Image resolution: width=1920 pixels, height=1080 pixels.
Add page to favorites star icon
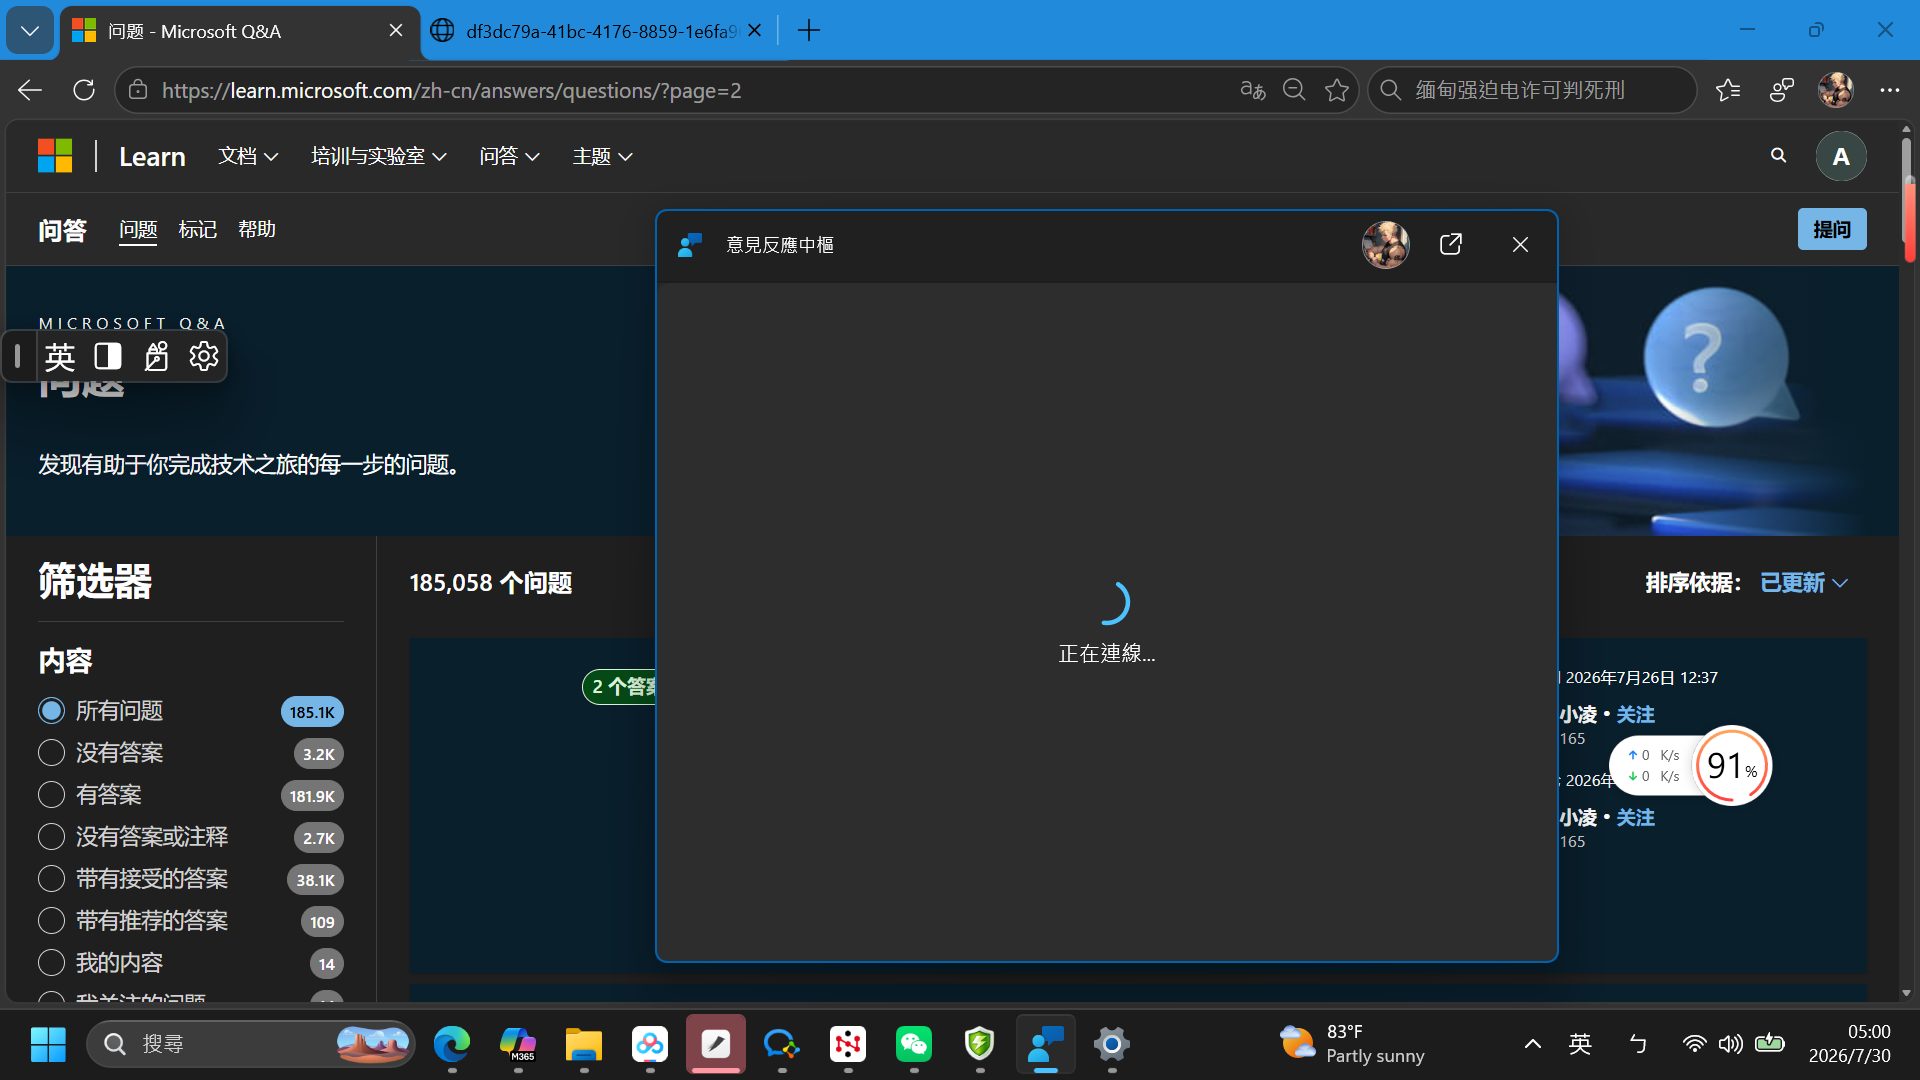coord(1337,90)
